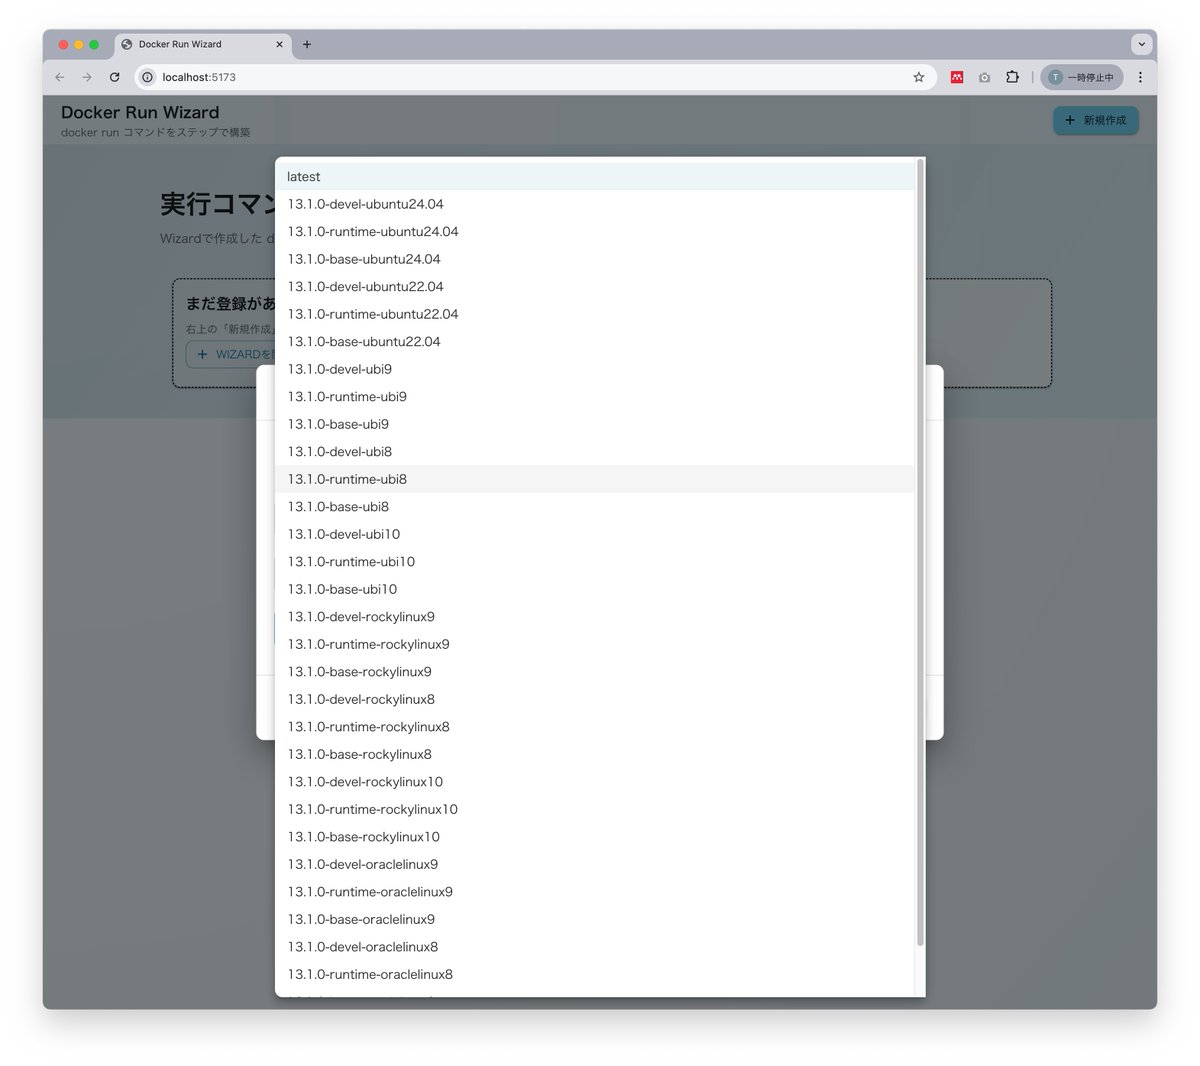
Task: Pick 13.1.0-runtime-ubi9 tag
Action: [595, 396]
